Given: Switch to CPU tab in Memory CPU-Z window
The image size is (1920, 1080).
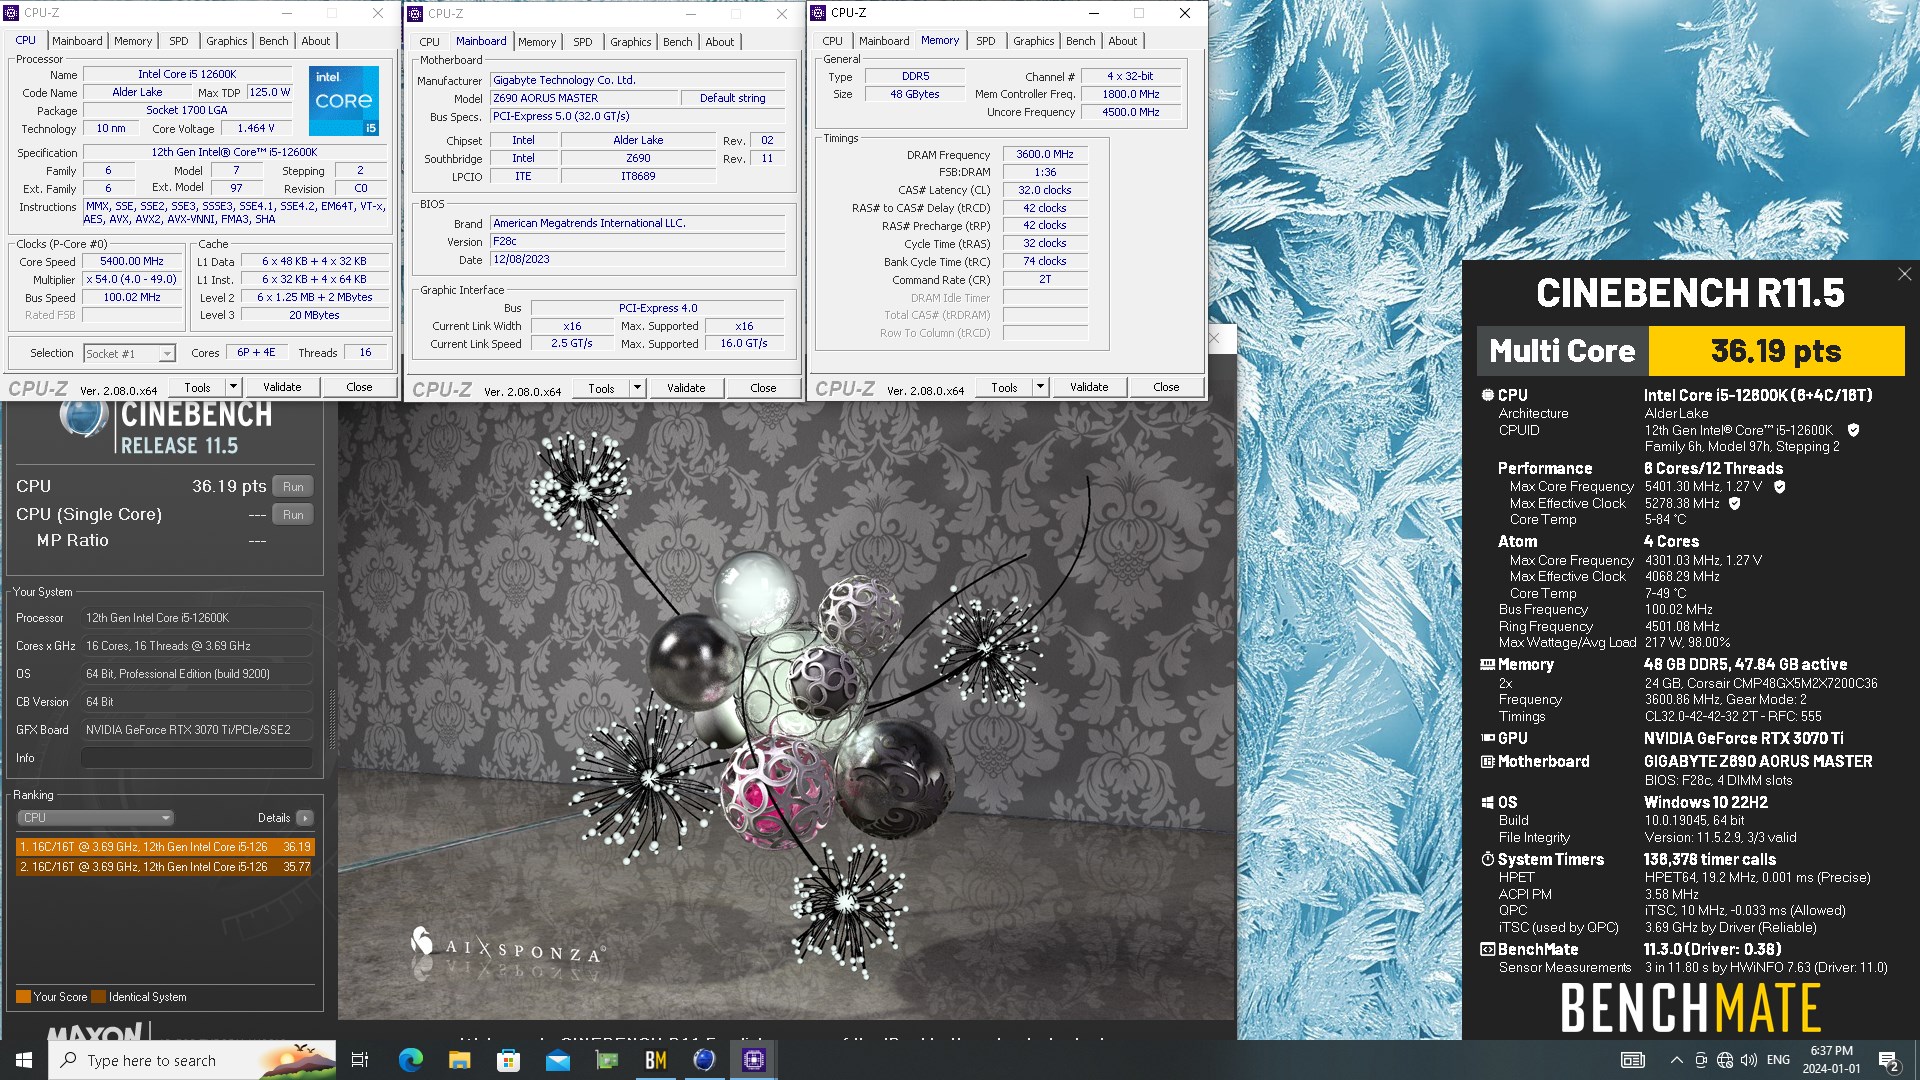Looking at the screenshot, I should coord(832,41).
